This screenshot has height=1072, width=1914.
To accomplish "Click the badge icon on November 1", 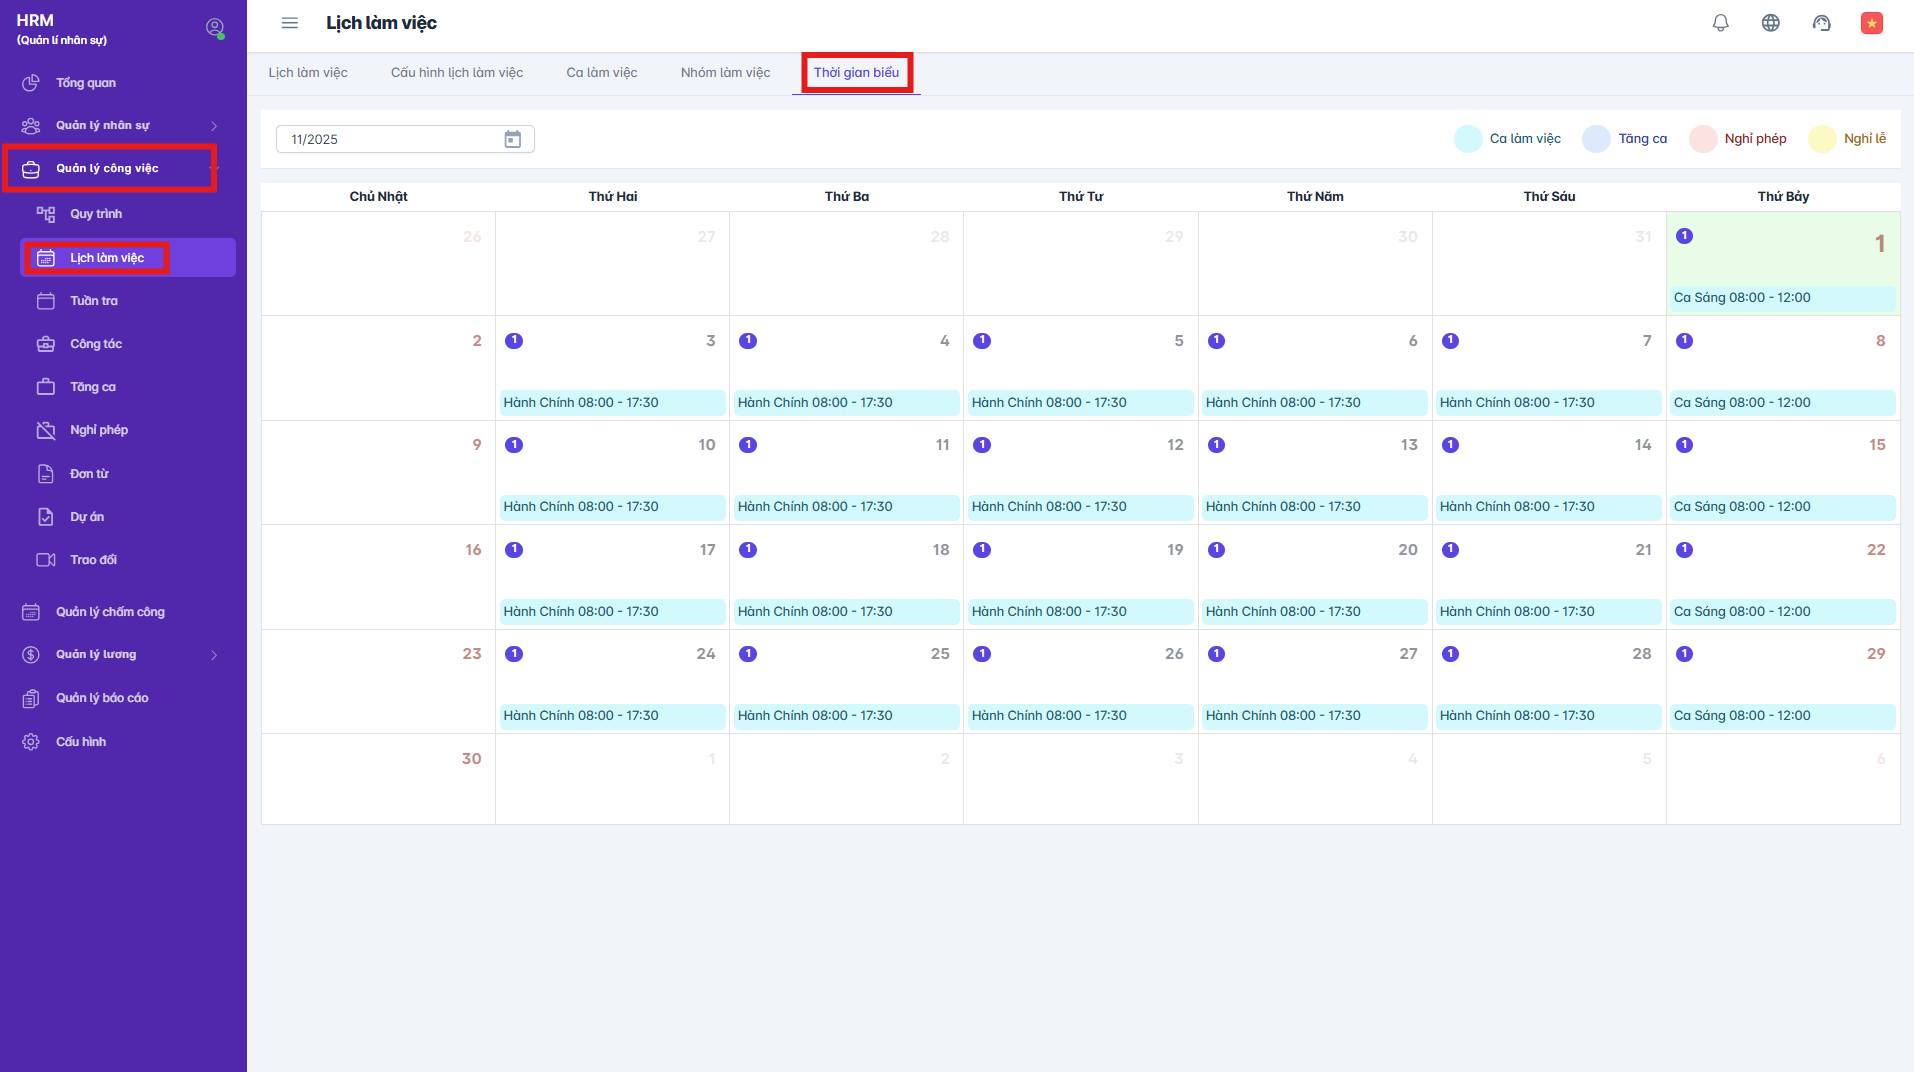I will [x=1684, y=236].
